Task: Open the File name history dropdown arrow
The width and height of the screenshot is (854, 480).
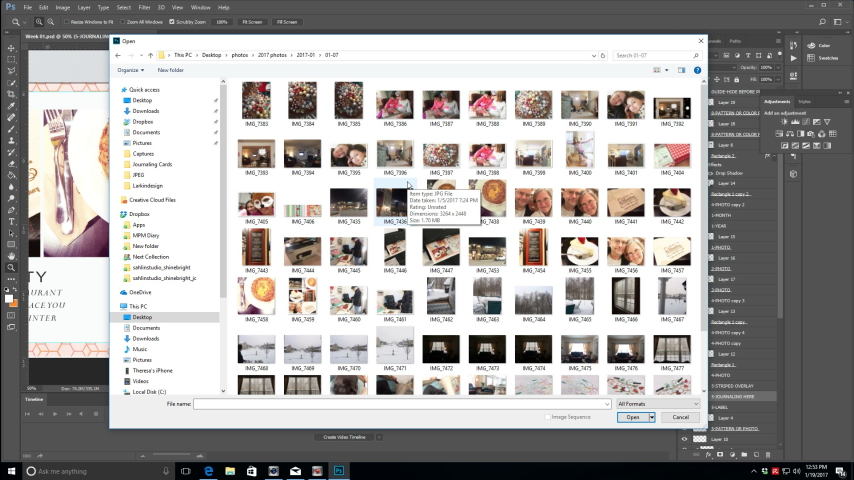Action: [x=607, y=404]
